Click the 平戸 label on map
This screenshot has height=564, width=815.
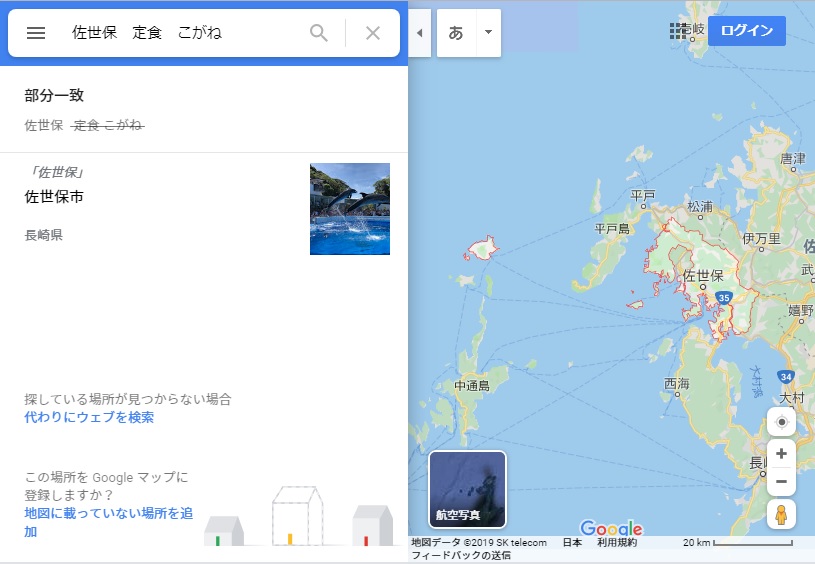coord(643,196)
